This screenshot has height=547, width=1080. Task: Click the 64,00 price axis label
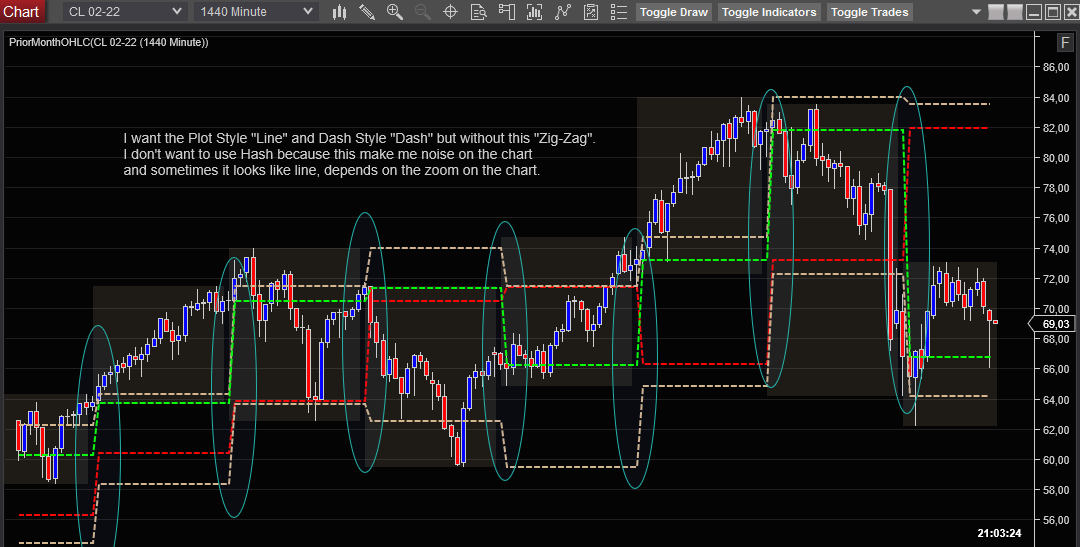point(1056,400)
